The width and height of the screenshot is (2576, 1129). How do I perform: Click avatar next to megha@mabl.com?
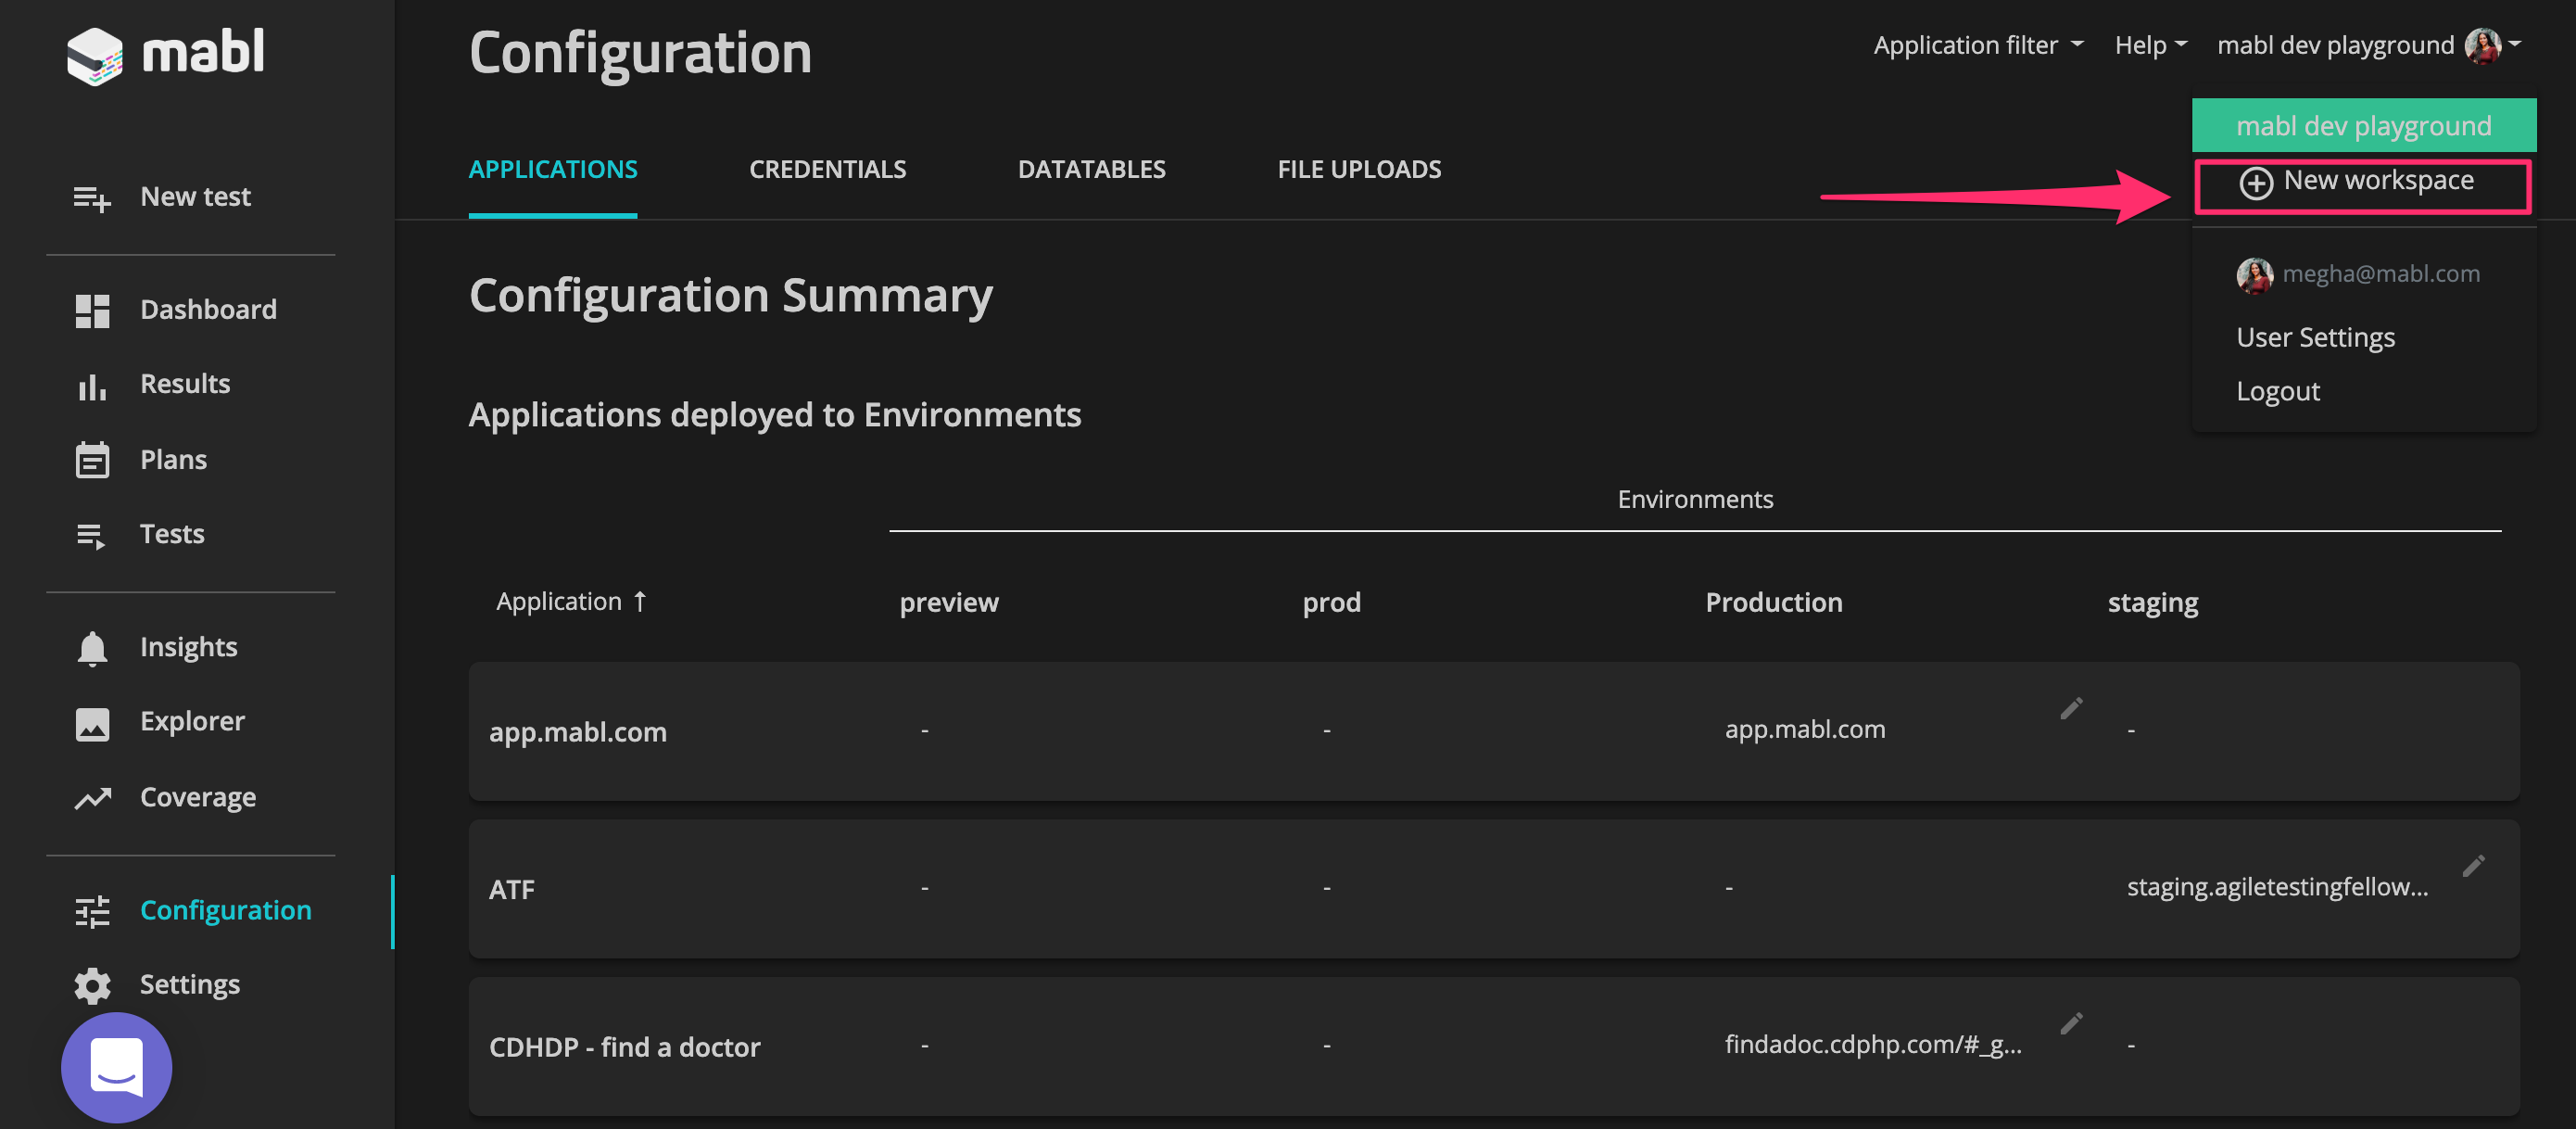[2254, 275]
